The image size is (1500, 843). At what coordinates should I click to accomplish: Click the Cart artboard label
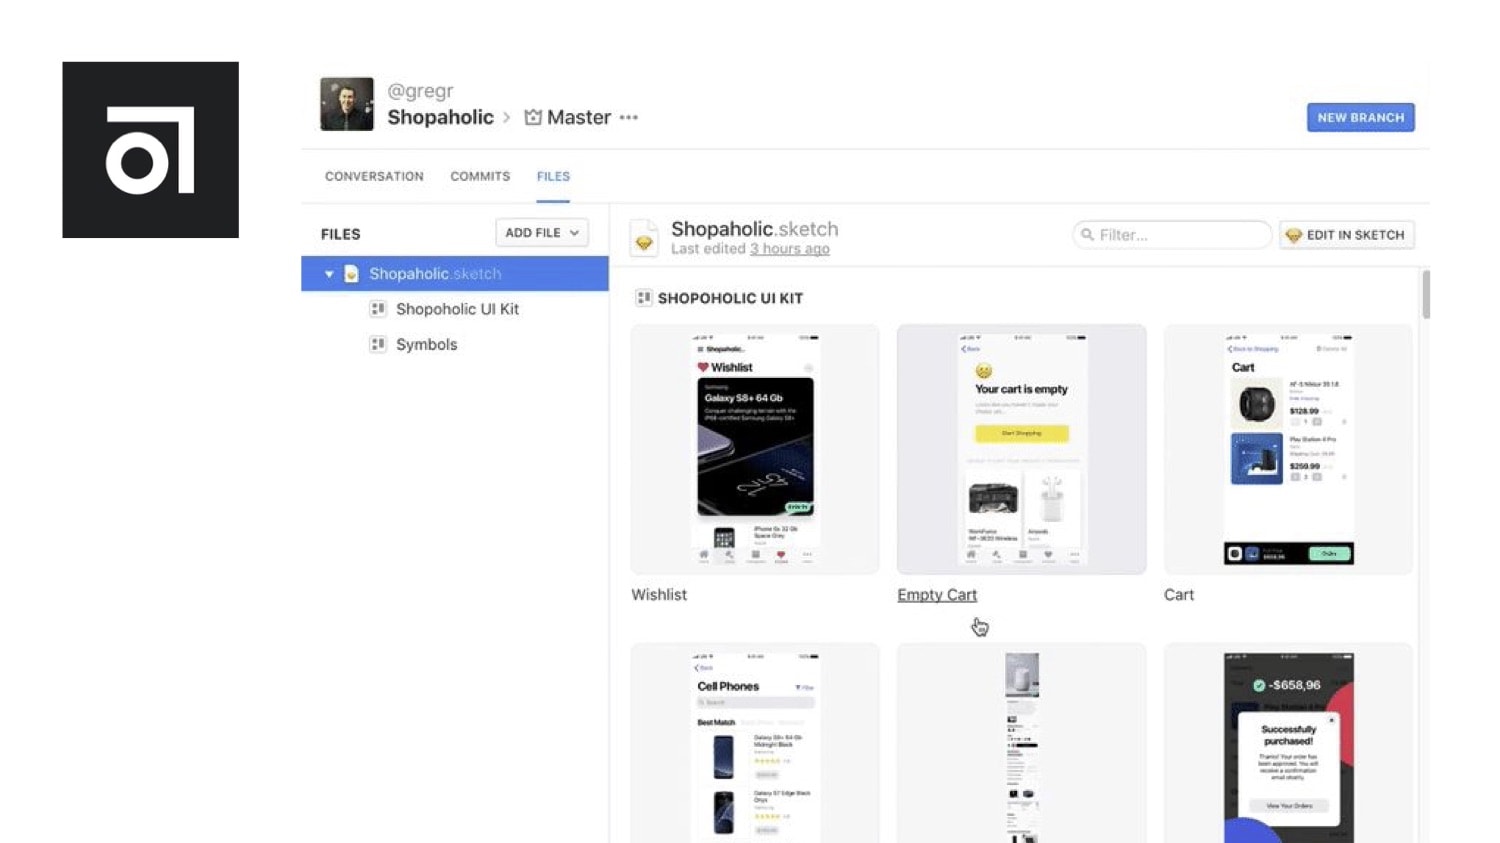coord(1179,595)
